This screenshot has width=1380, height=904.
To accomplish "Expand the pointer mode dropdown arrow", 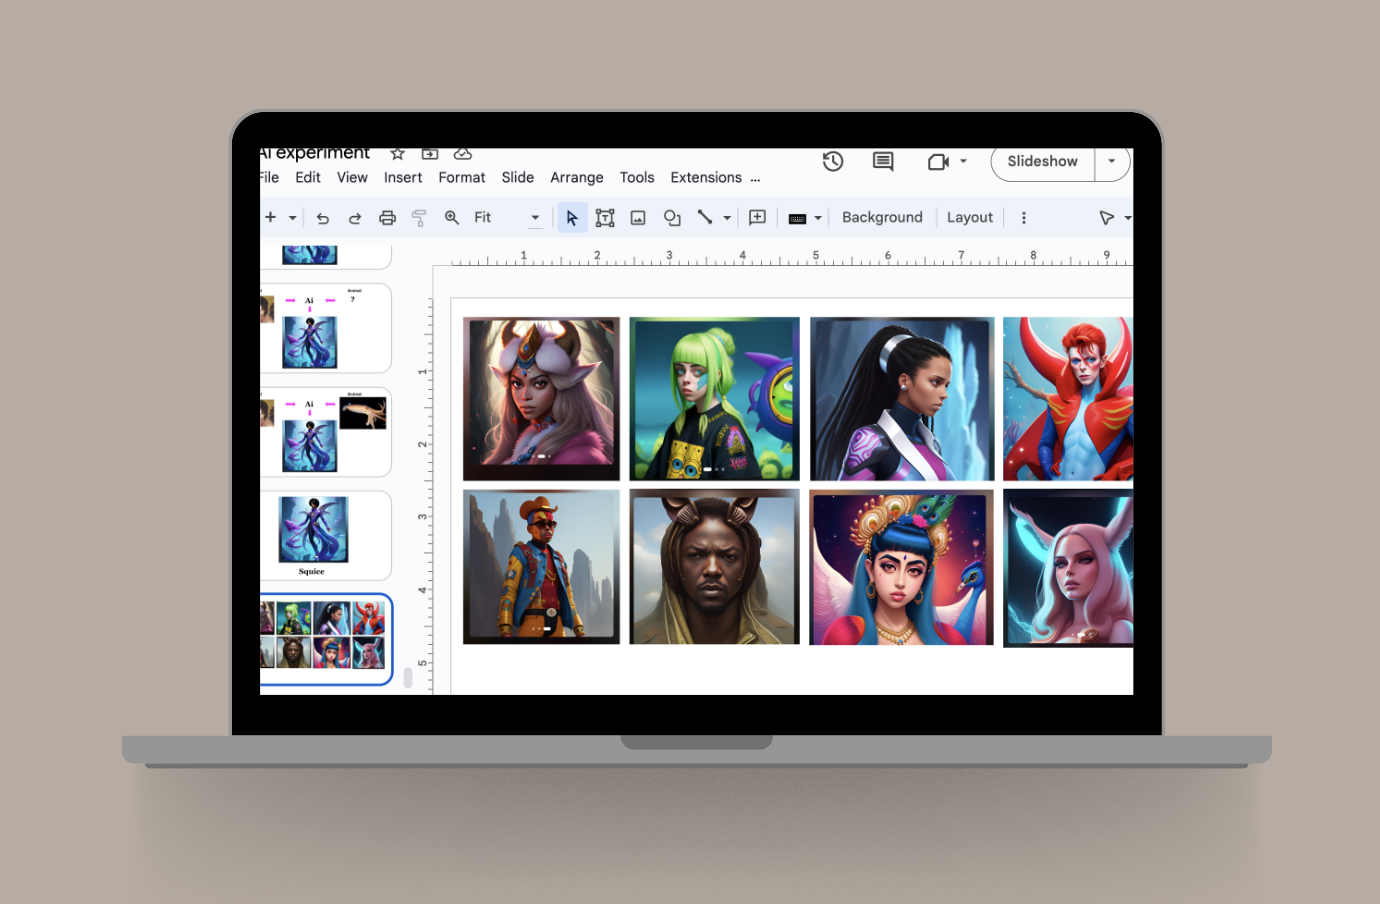I will coord(1127,218).
